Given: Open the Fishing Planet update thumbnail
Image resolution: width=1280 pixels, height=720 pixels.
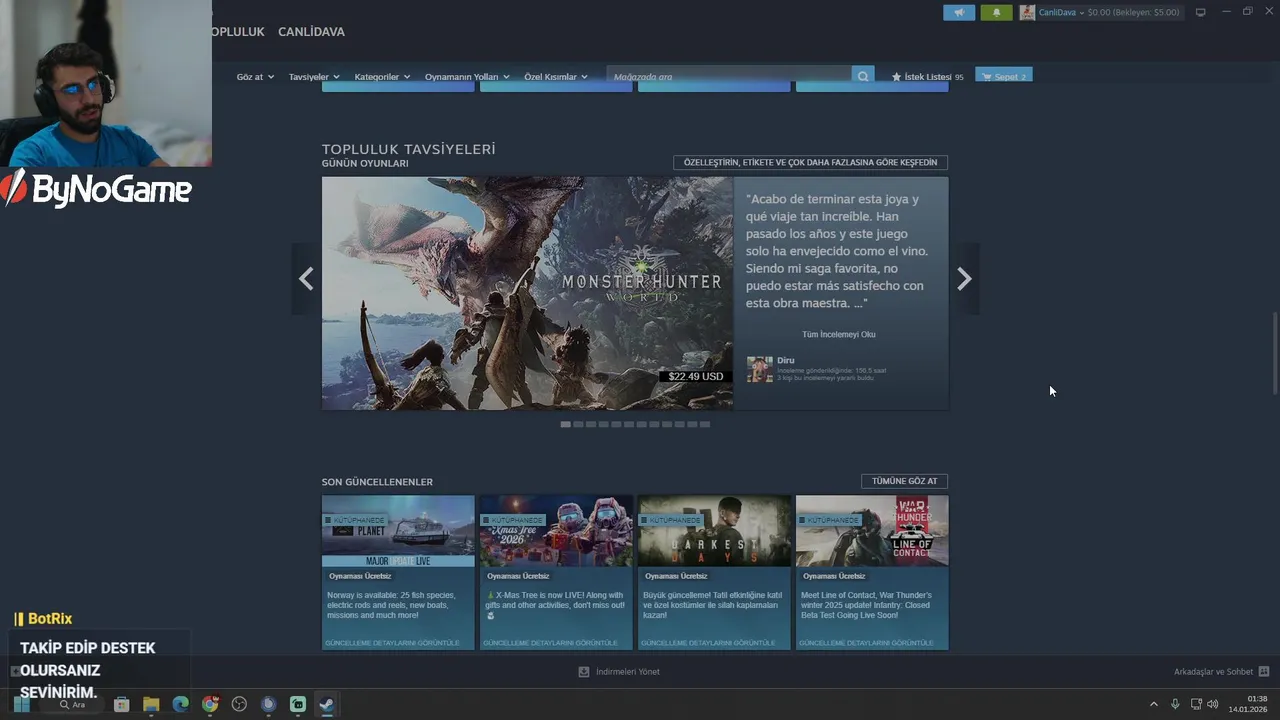Looking at the screenshot, I should click(398, 531).
